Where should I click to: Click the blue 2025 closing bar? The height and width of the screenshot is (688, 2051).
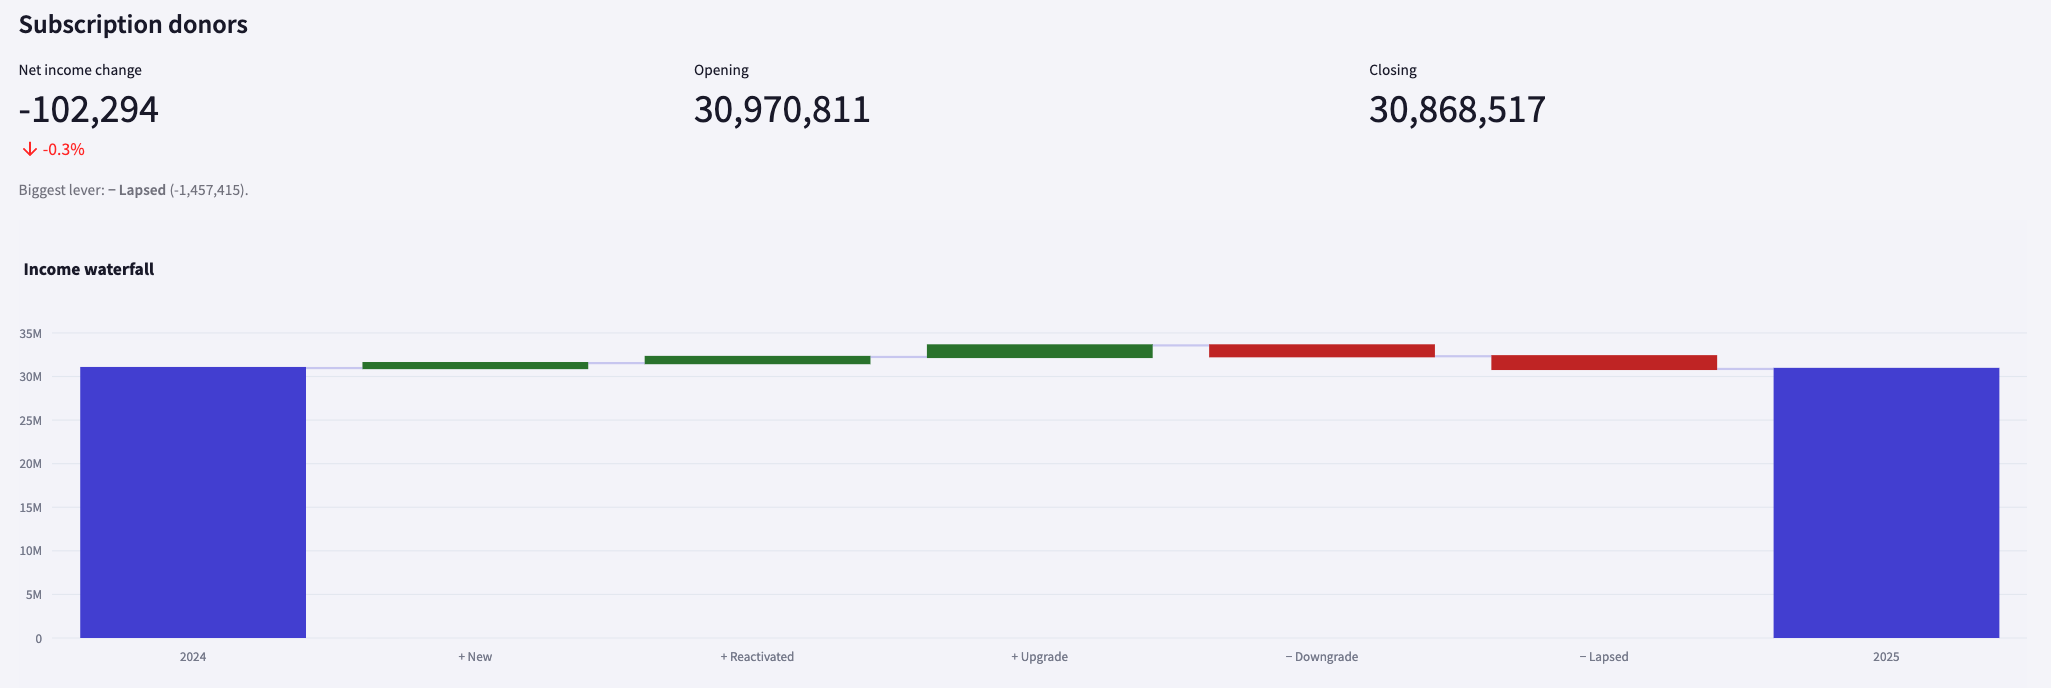pos(1886,503)
